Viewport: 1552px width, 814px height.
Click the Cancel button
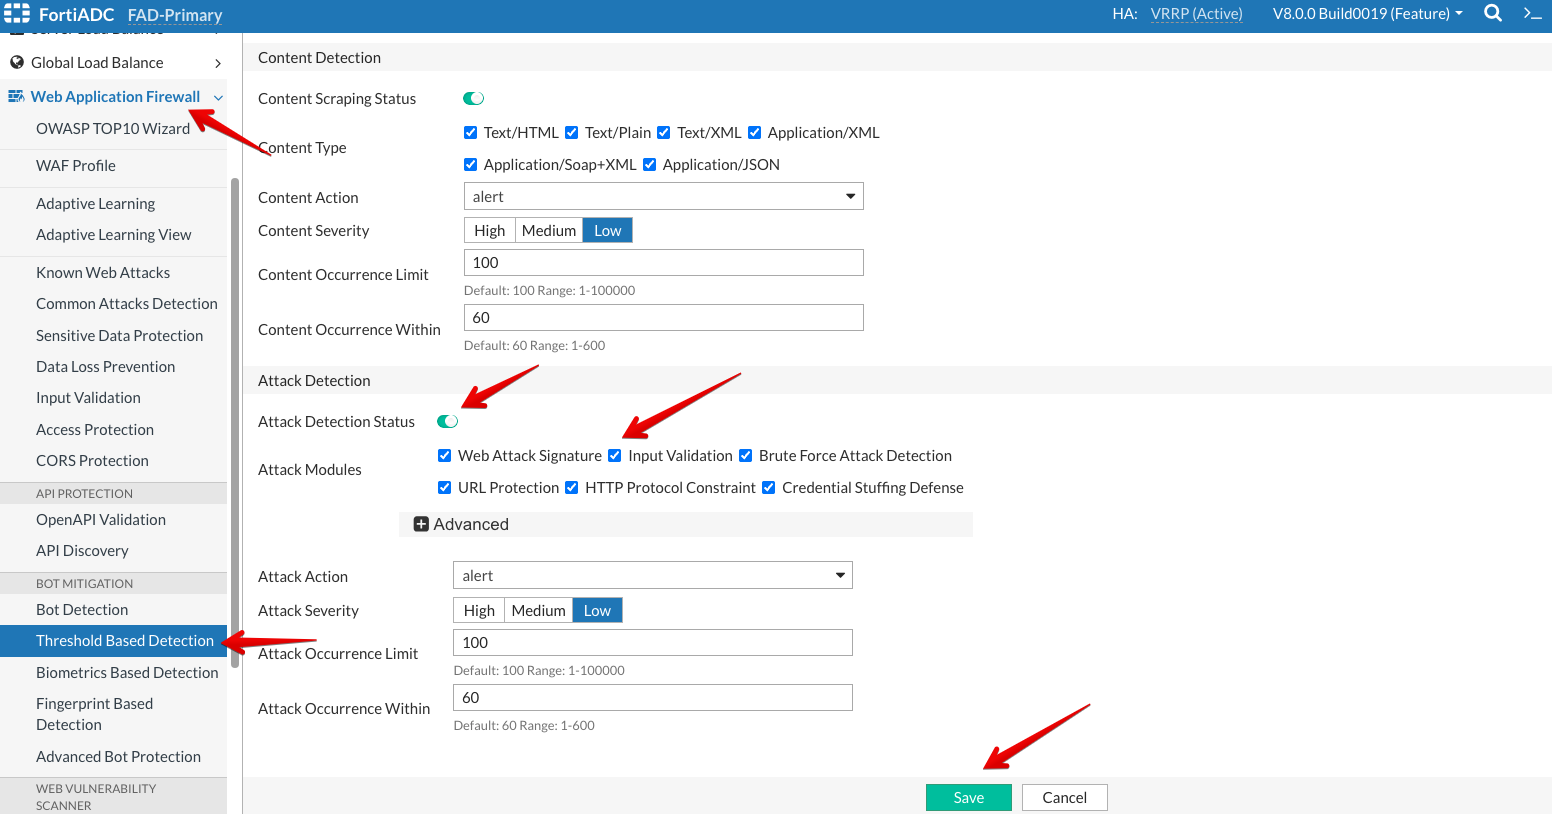tap(1064, 797)
